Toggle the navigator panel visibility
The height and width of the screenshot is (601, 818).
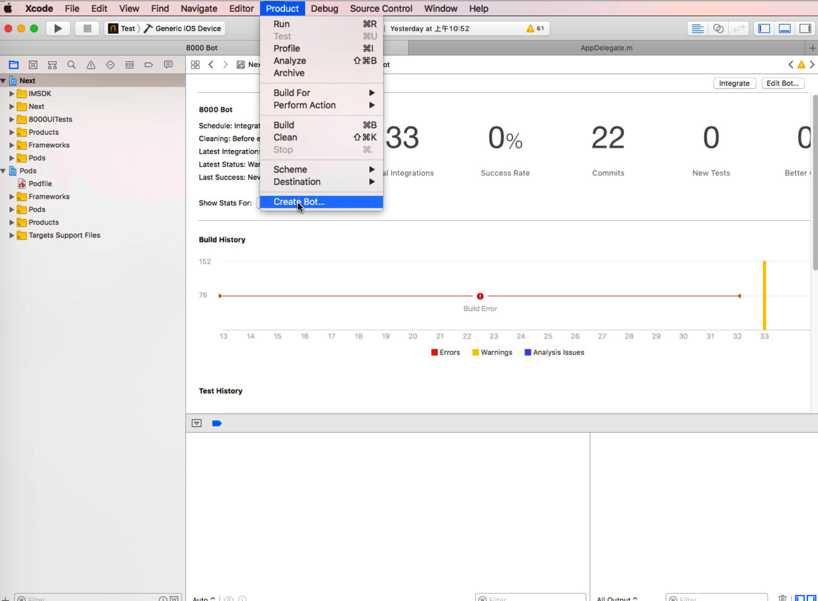[x=764, y=28]
